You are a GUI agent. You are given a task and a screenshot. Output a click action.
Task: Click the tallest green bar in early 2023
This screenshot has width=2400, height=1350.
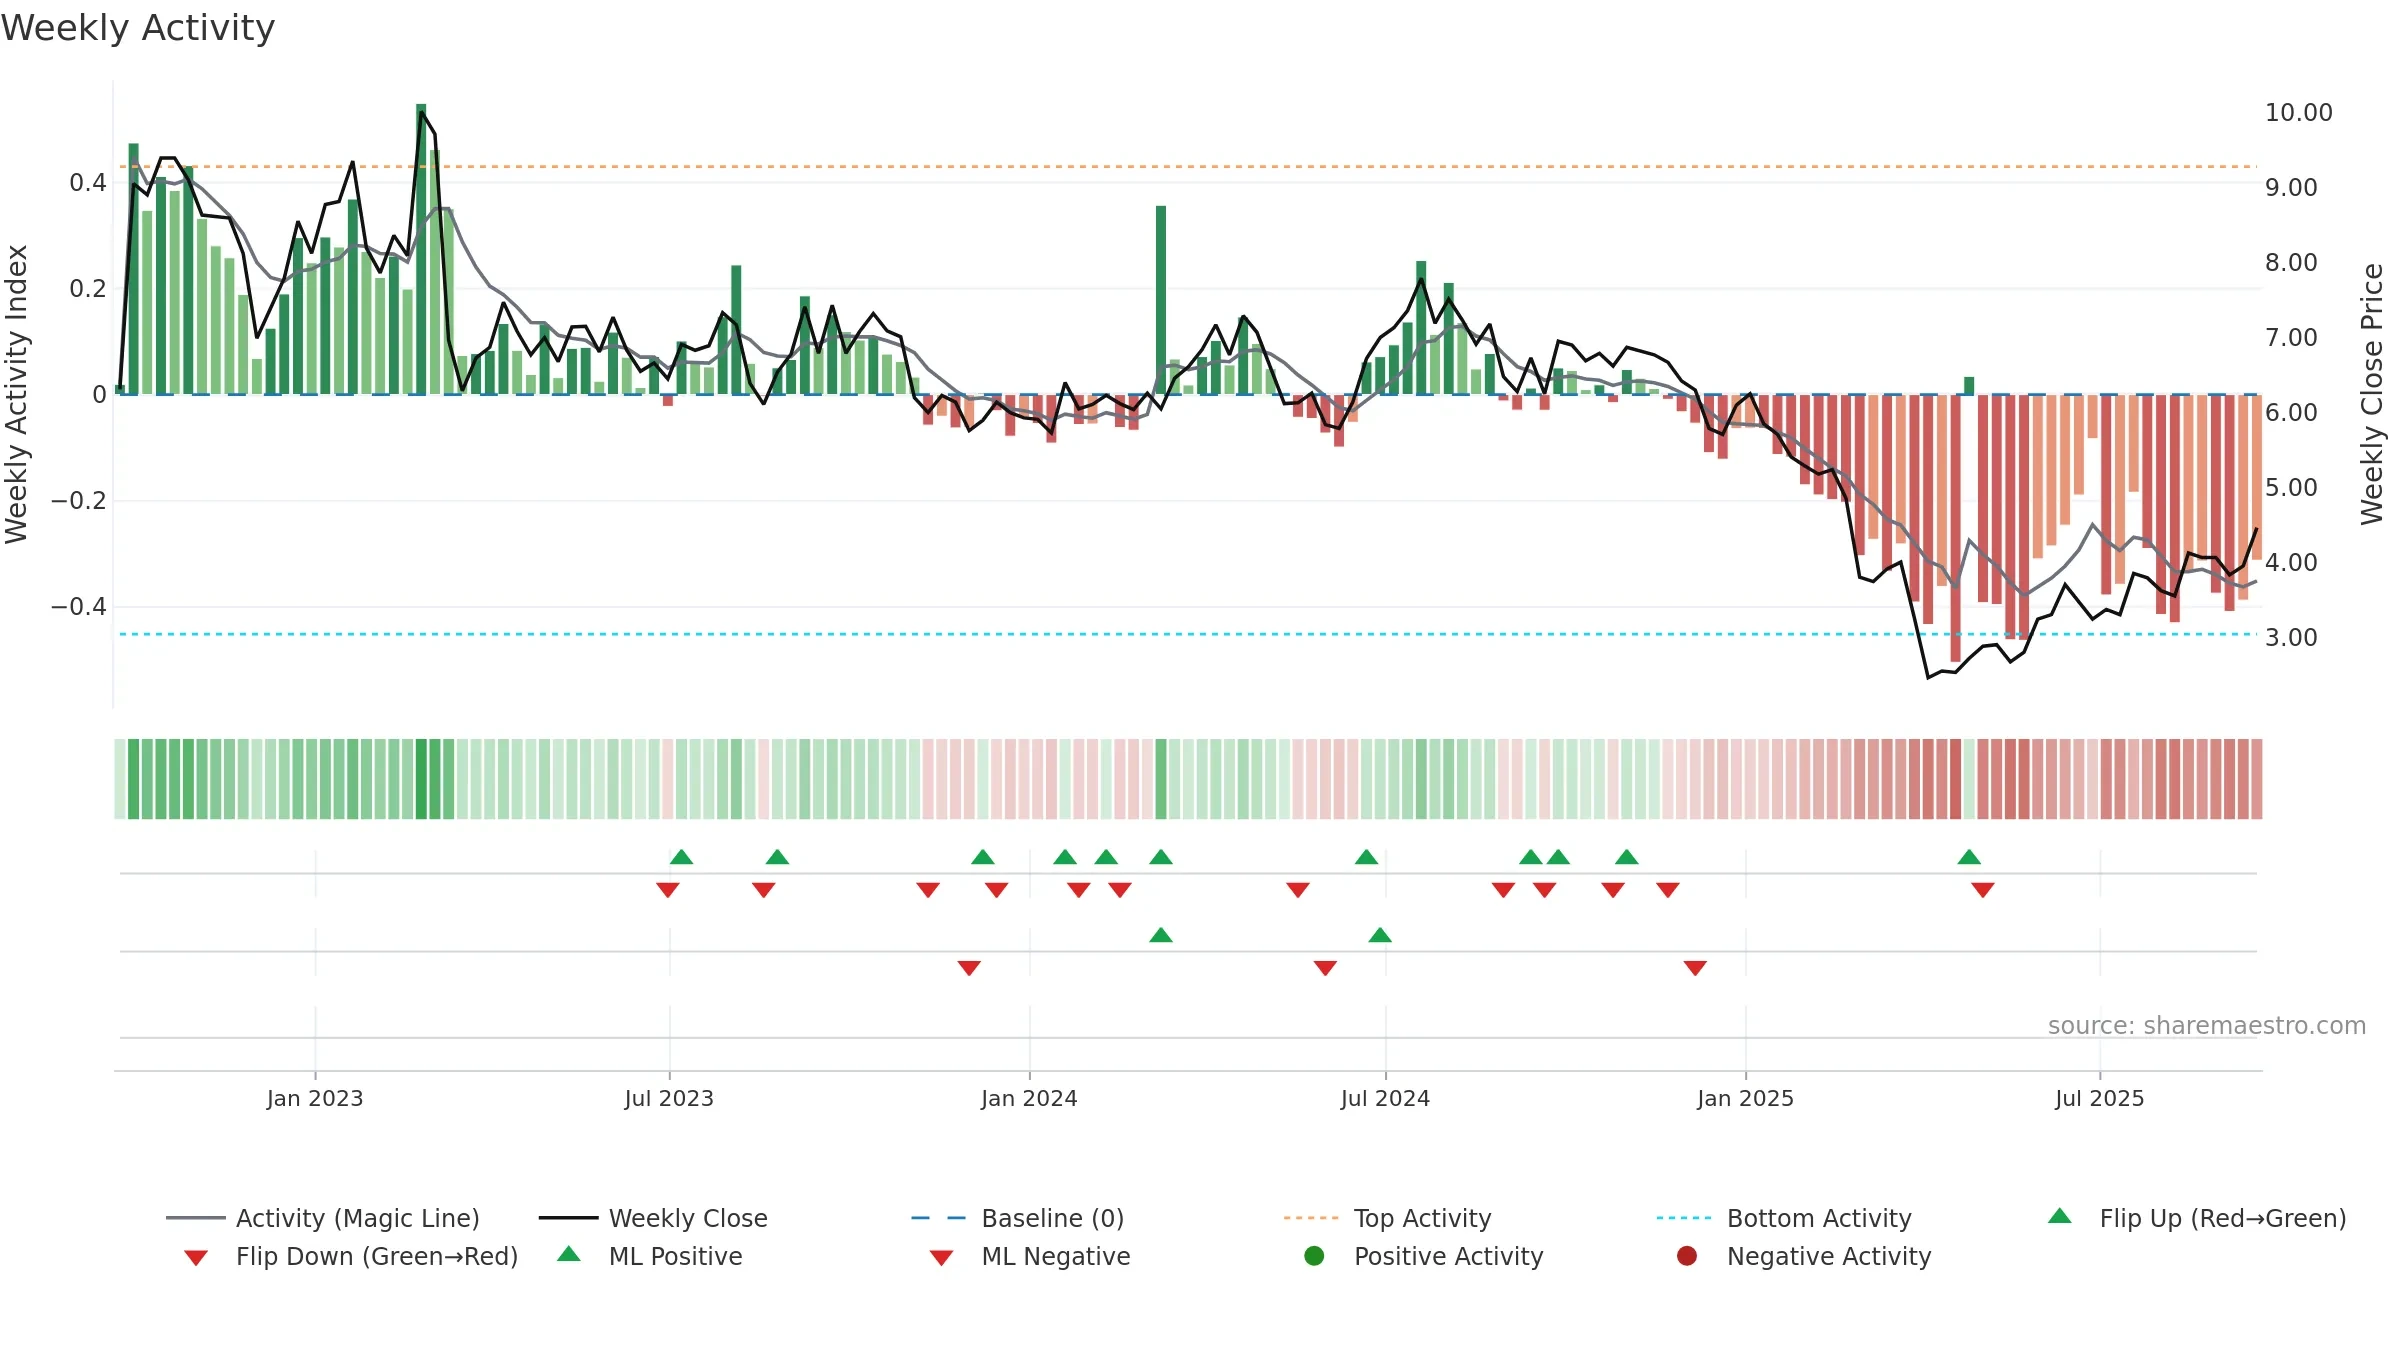coord(421,249)
